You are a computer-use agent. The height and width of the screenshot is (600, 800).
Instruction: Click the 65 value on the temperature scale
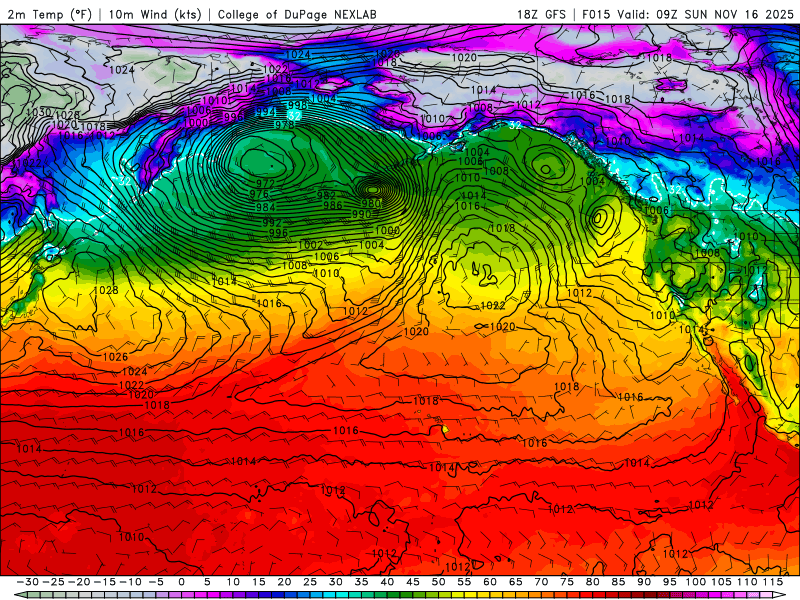coord(515,582)
